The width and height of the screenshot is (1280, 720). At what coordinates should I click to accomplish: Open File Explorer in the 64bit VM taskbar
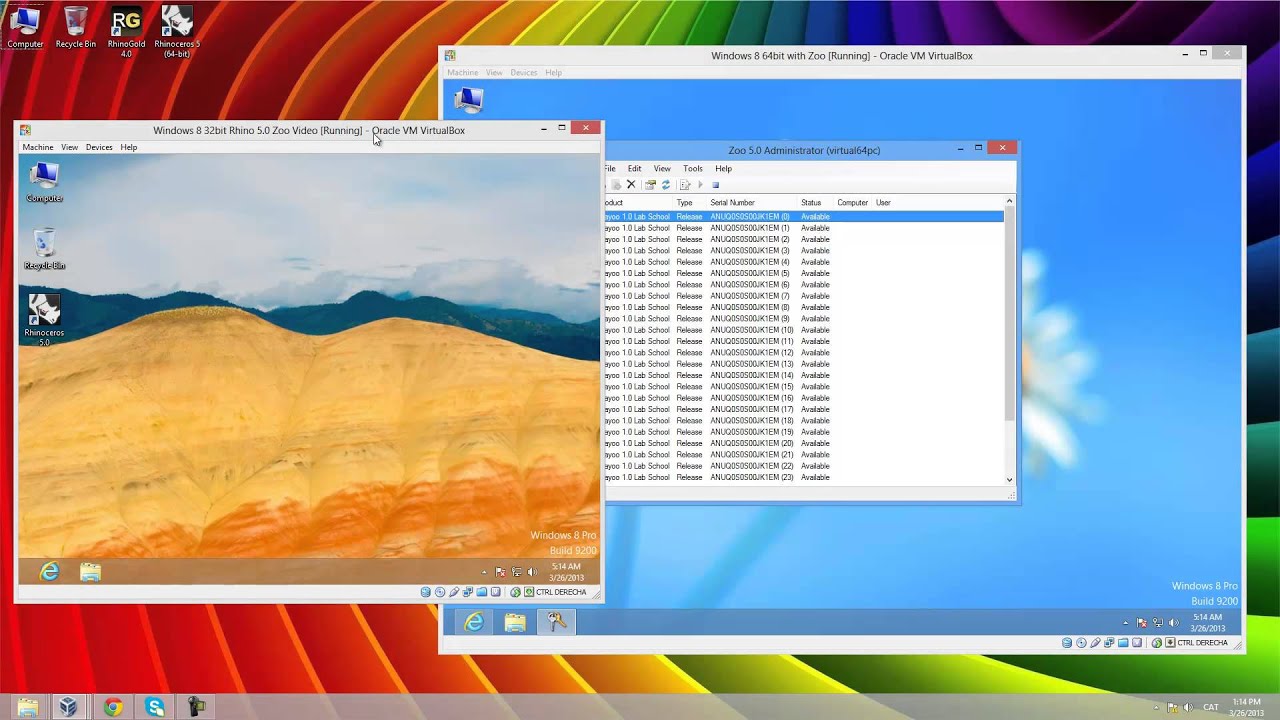click(515, 622)
